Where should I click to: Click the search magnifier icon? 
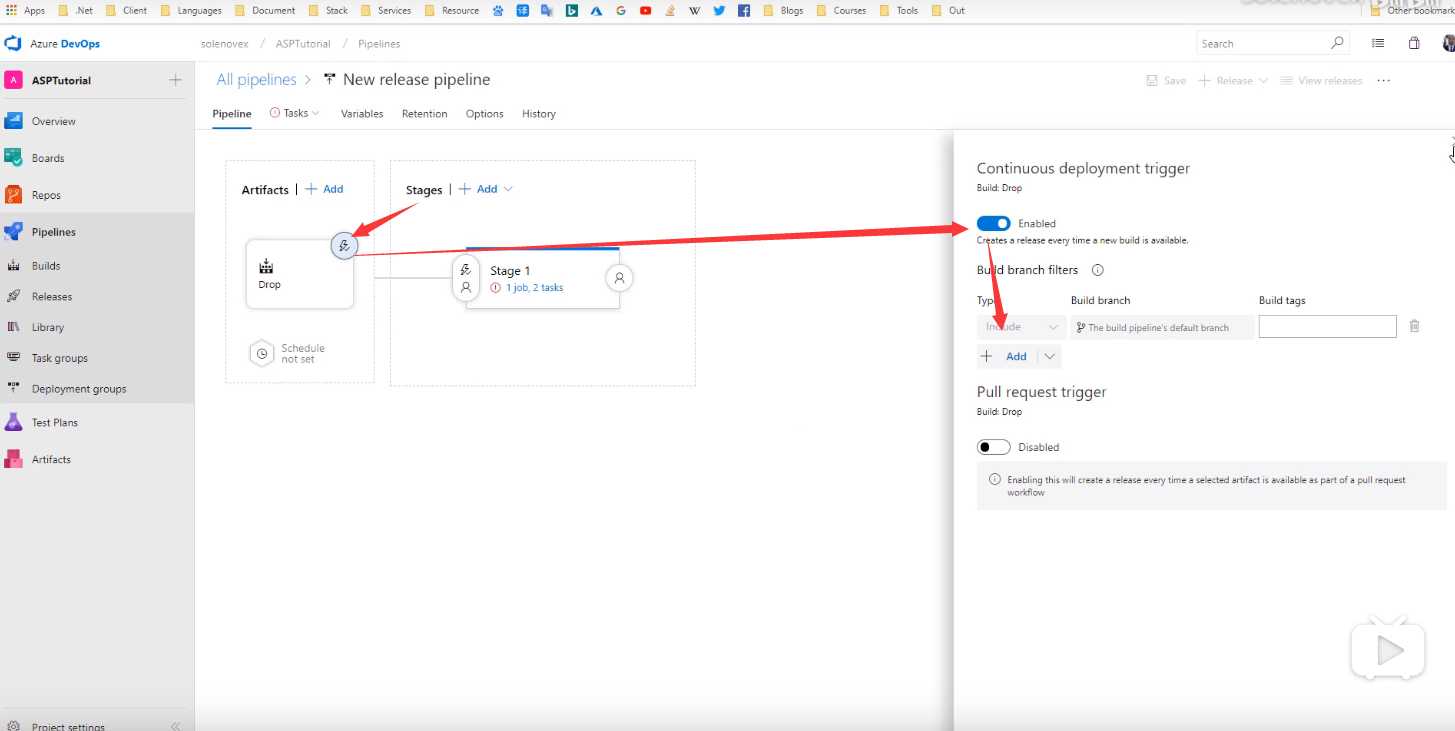(1338, 43)
